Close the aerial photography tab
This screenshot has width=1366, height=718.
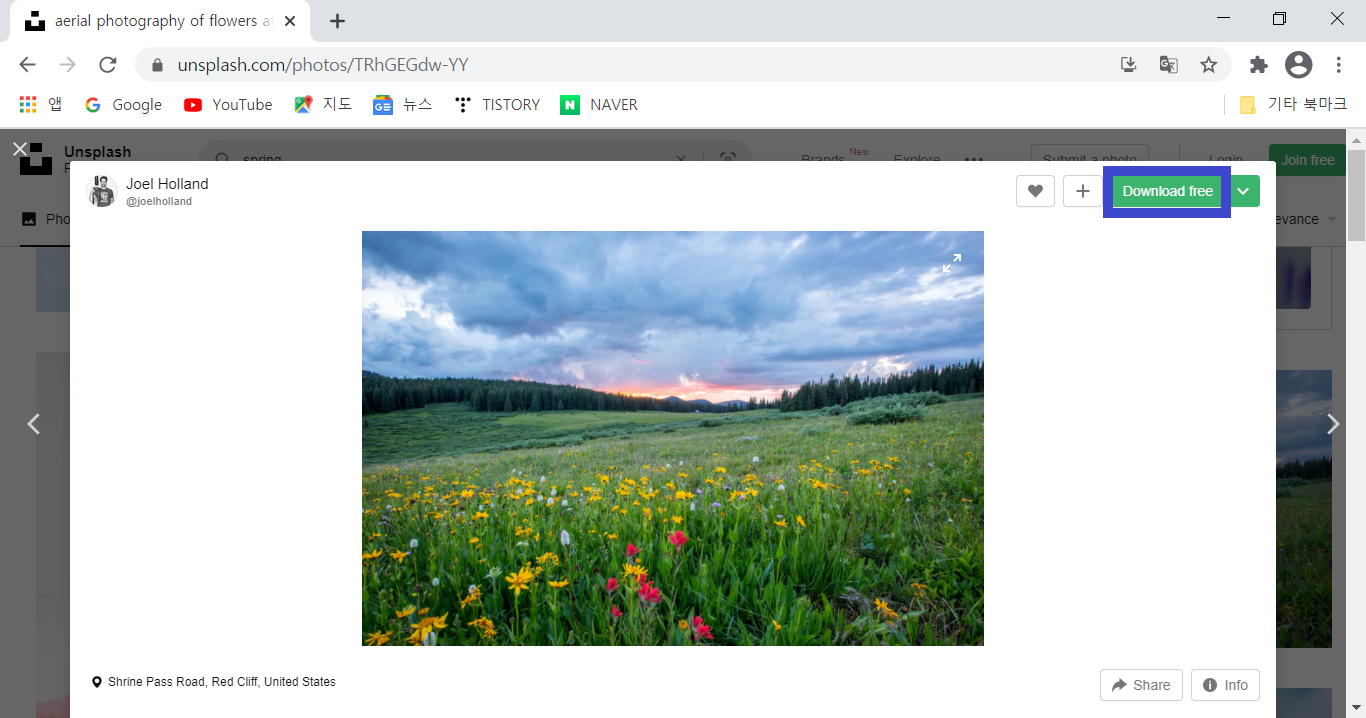click(290, 21)
